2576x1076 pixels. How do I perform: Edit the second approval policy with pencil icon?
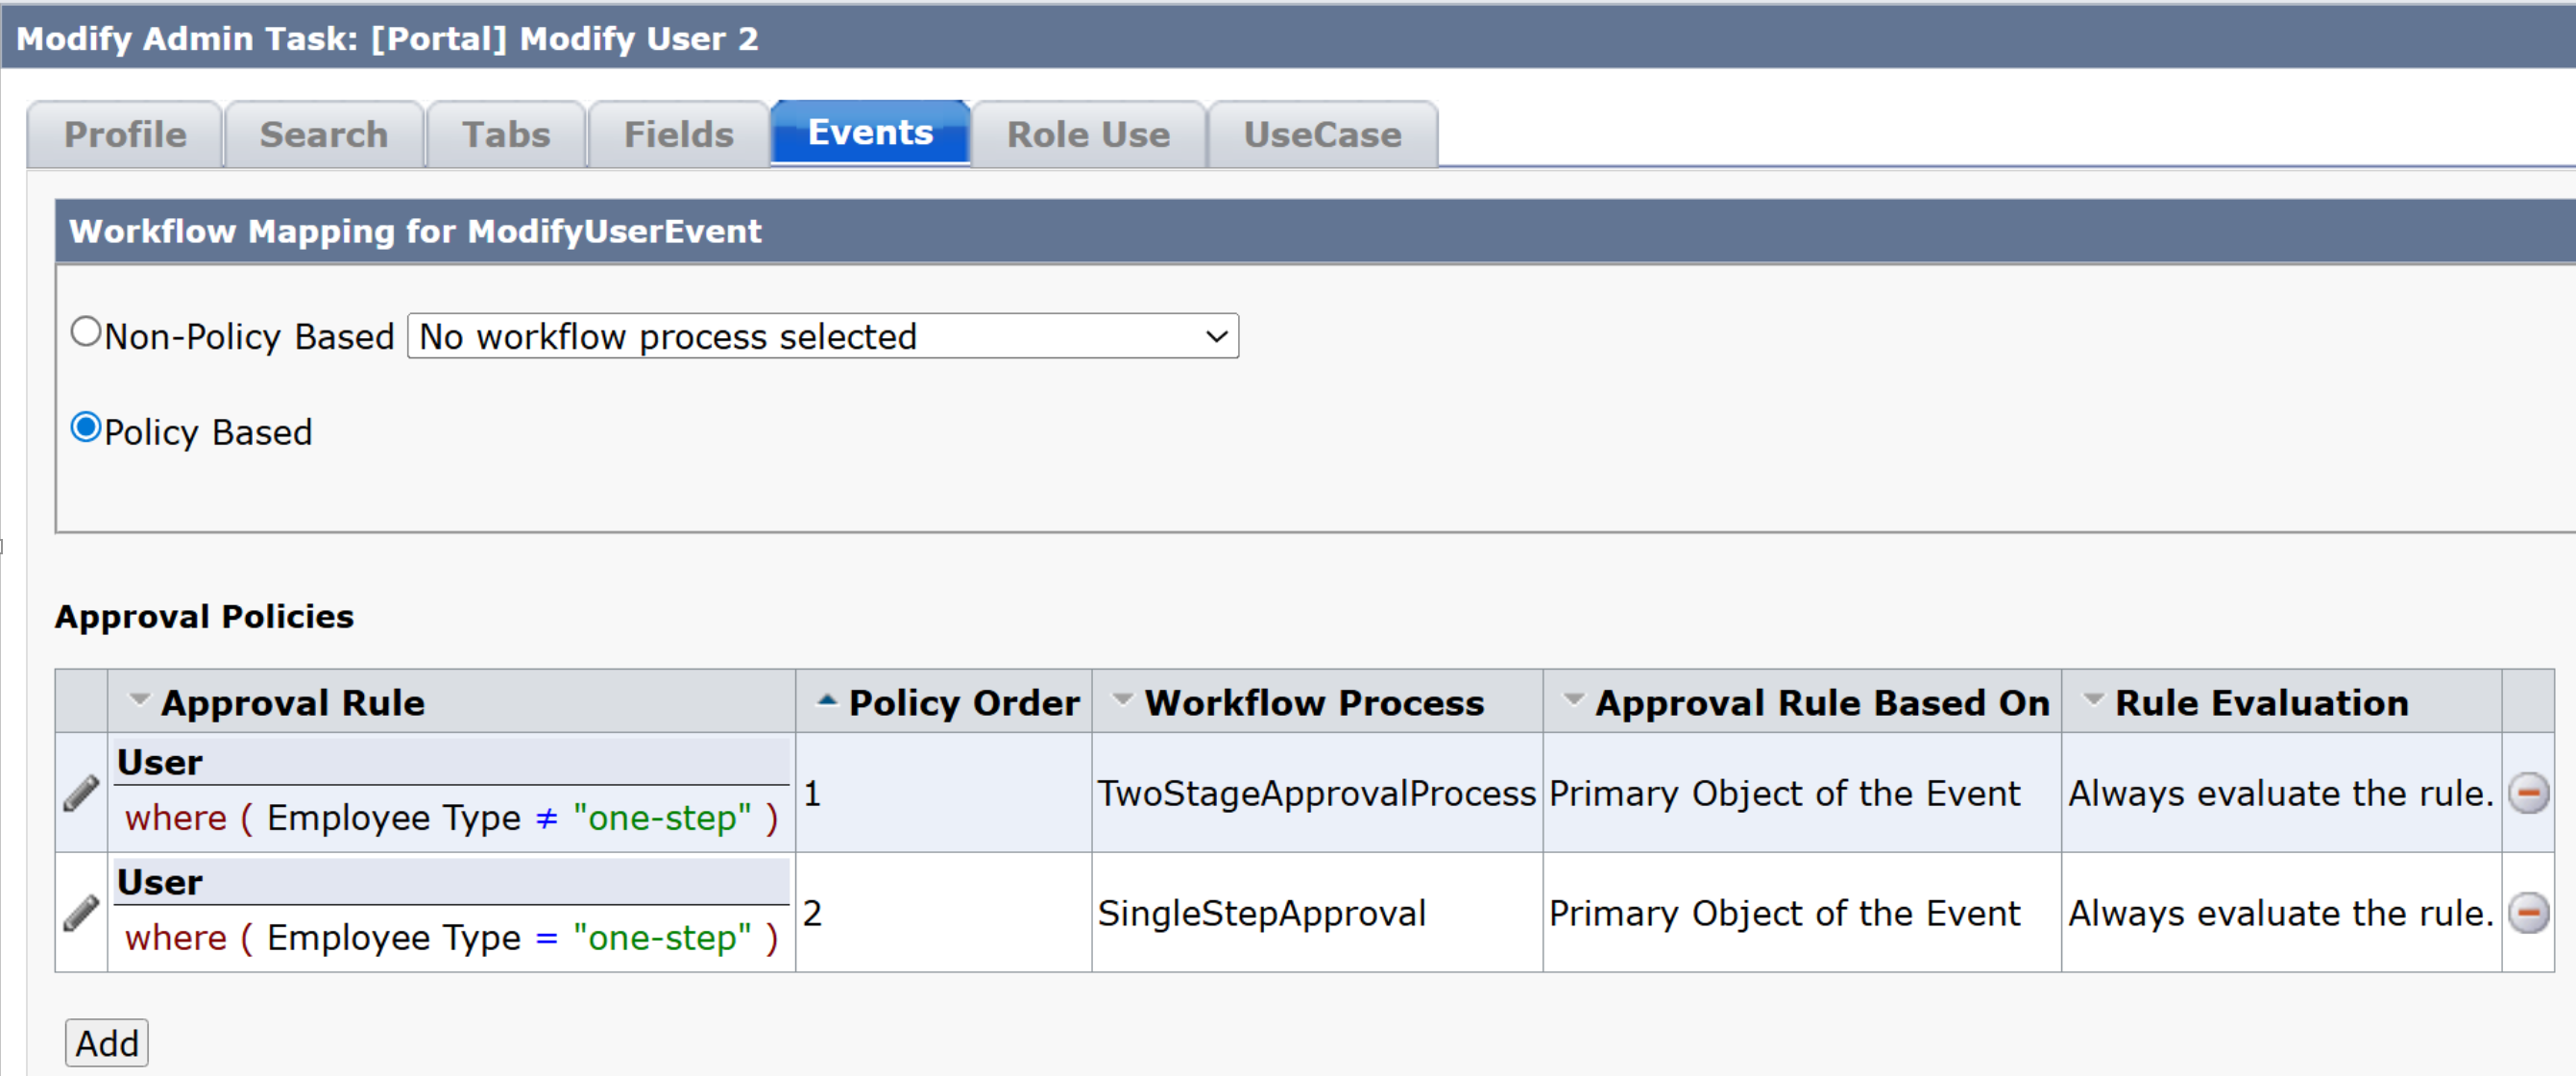click(81, 913)
